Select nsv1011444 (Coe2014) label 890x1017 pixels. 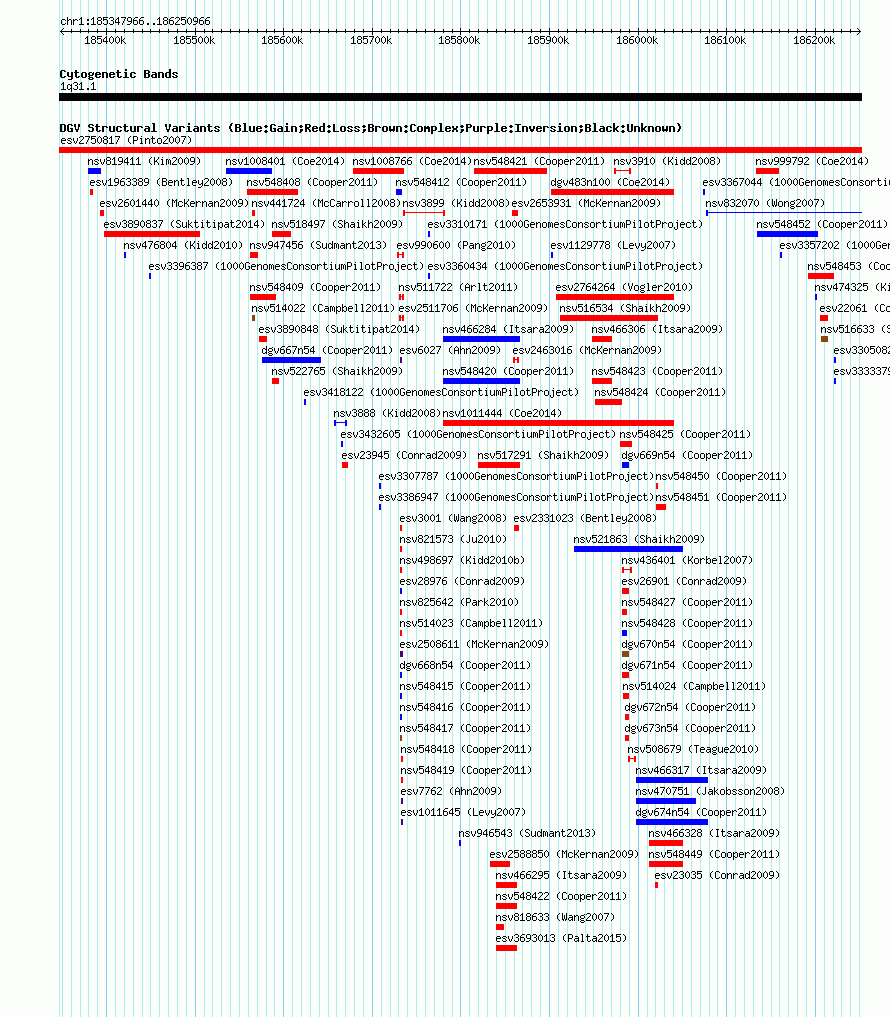tap(503, 413)
